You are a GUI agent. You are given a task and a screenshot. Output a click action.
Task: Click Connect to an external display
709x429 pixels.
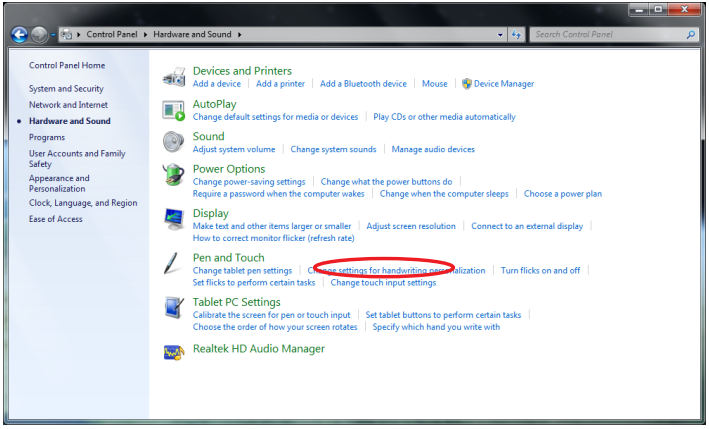tap(527, 226)
